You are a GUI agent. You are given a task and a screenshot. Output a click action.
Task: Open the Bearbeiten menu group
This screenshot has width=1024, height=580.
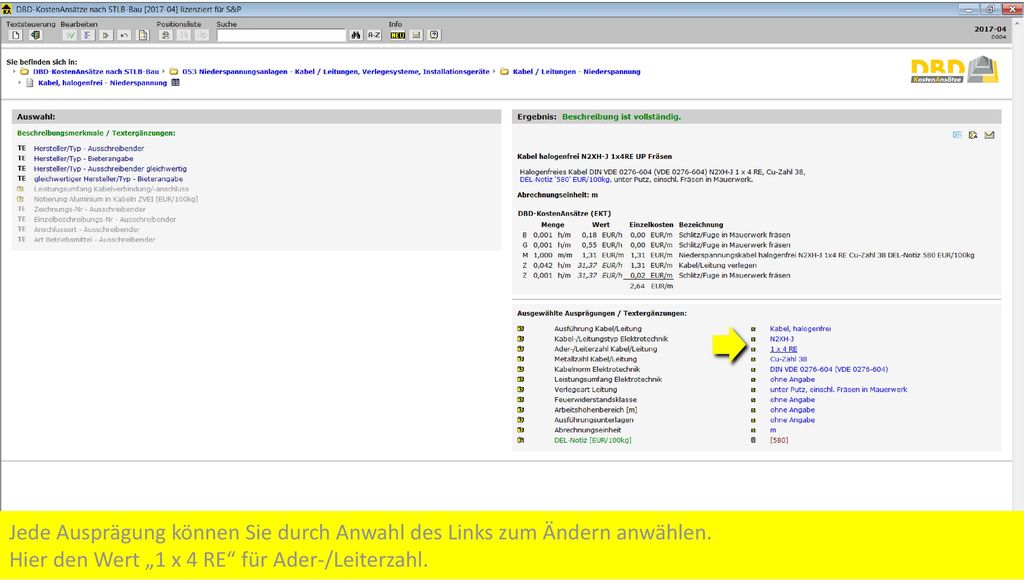tap(79, 24)
